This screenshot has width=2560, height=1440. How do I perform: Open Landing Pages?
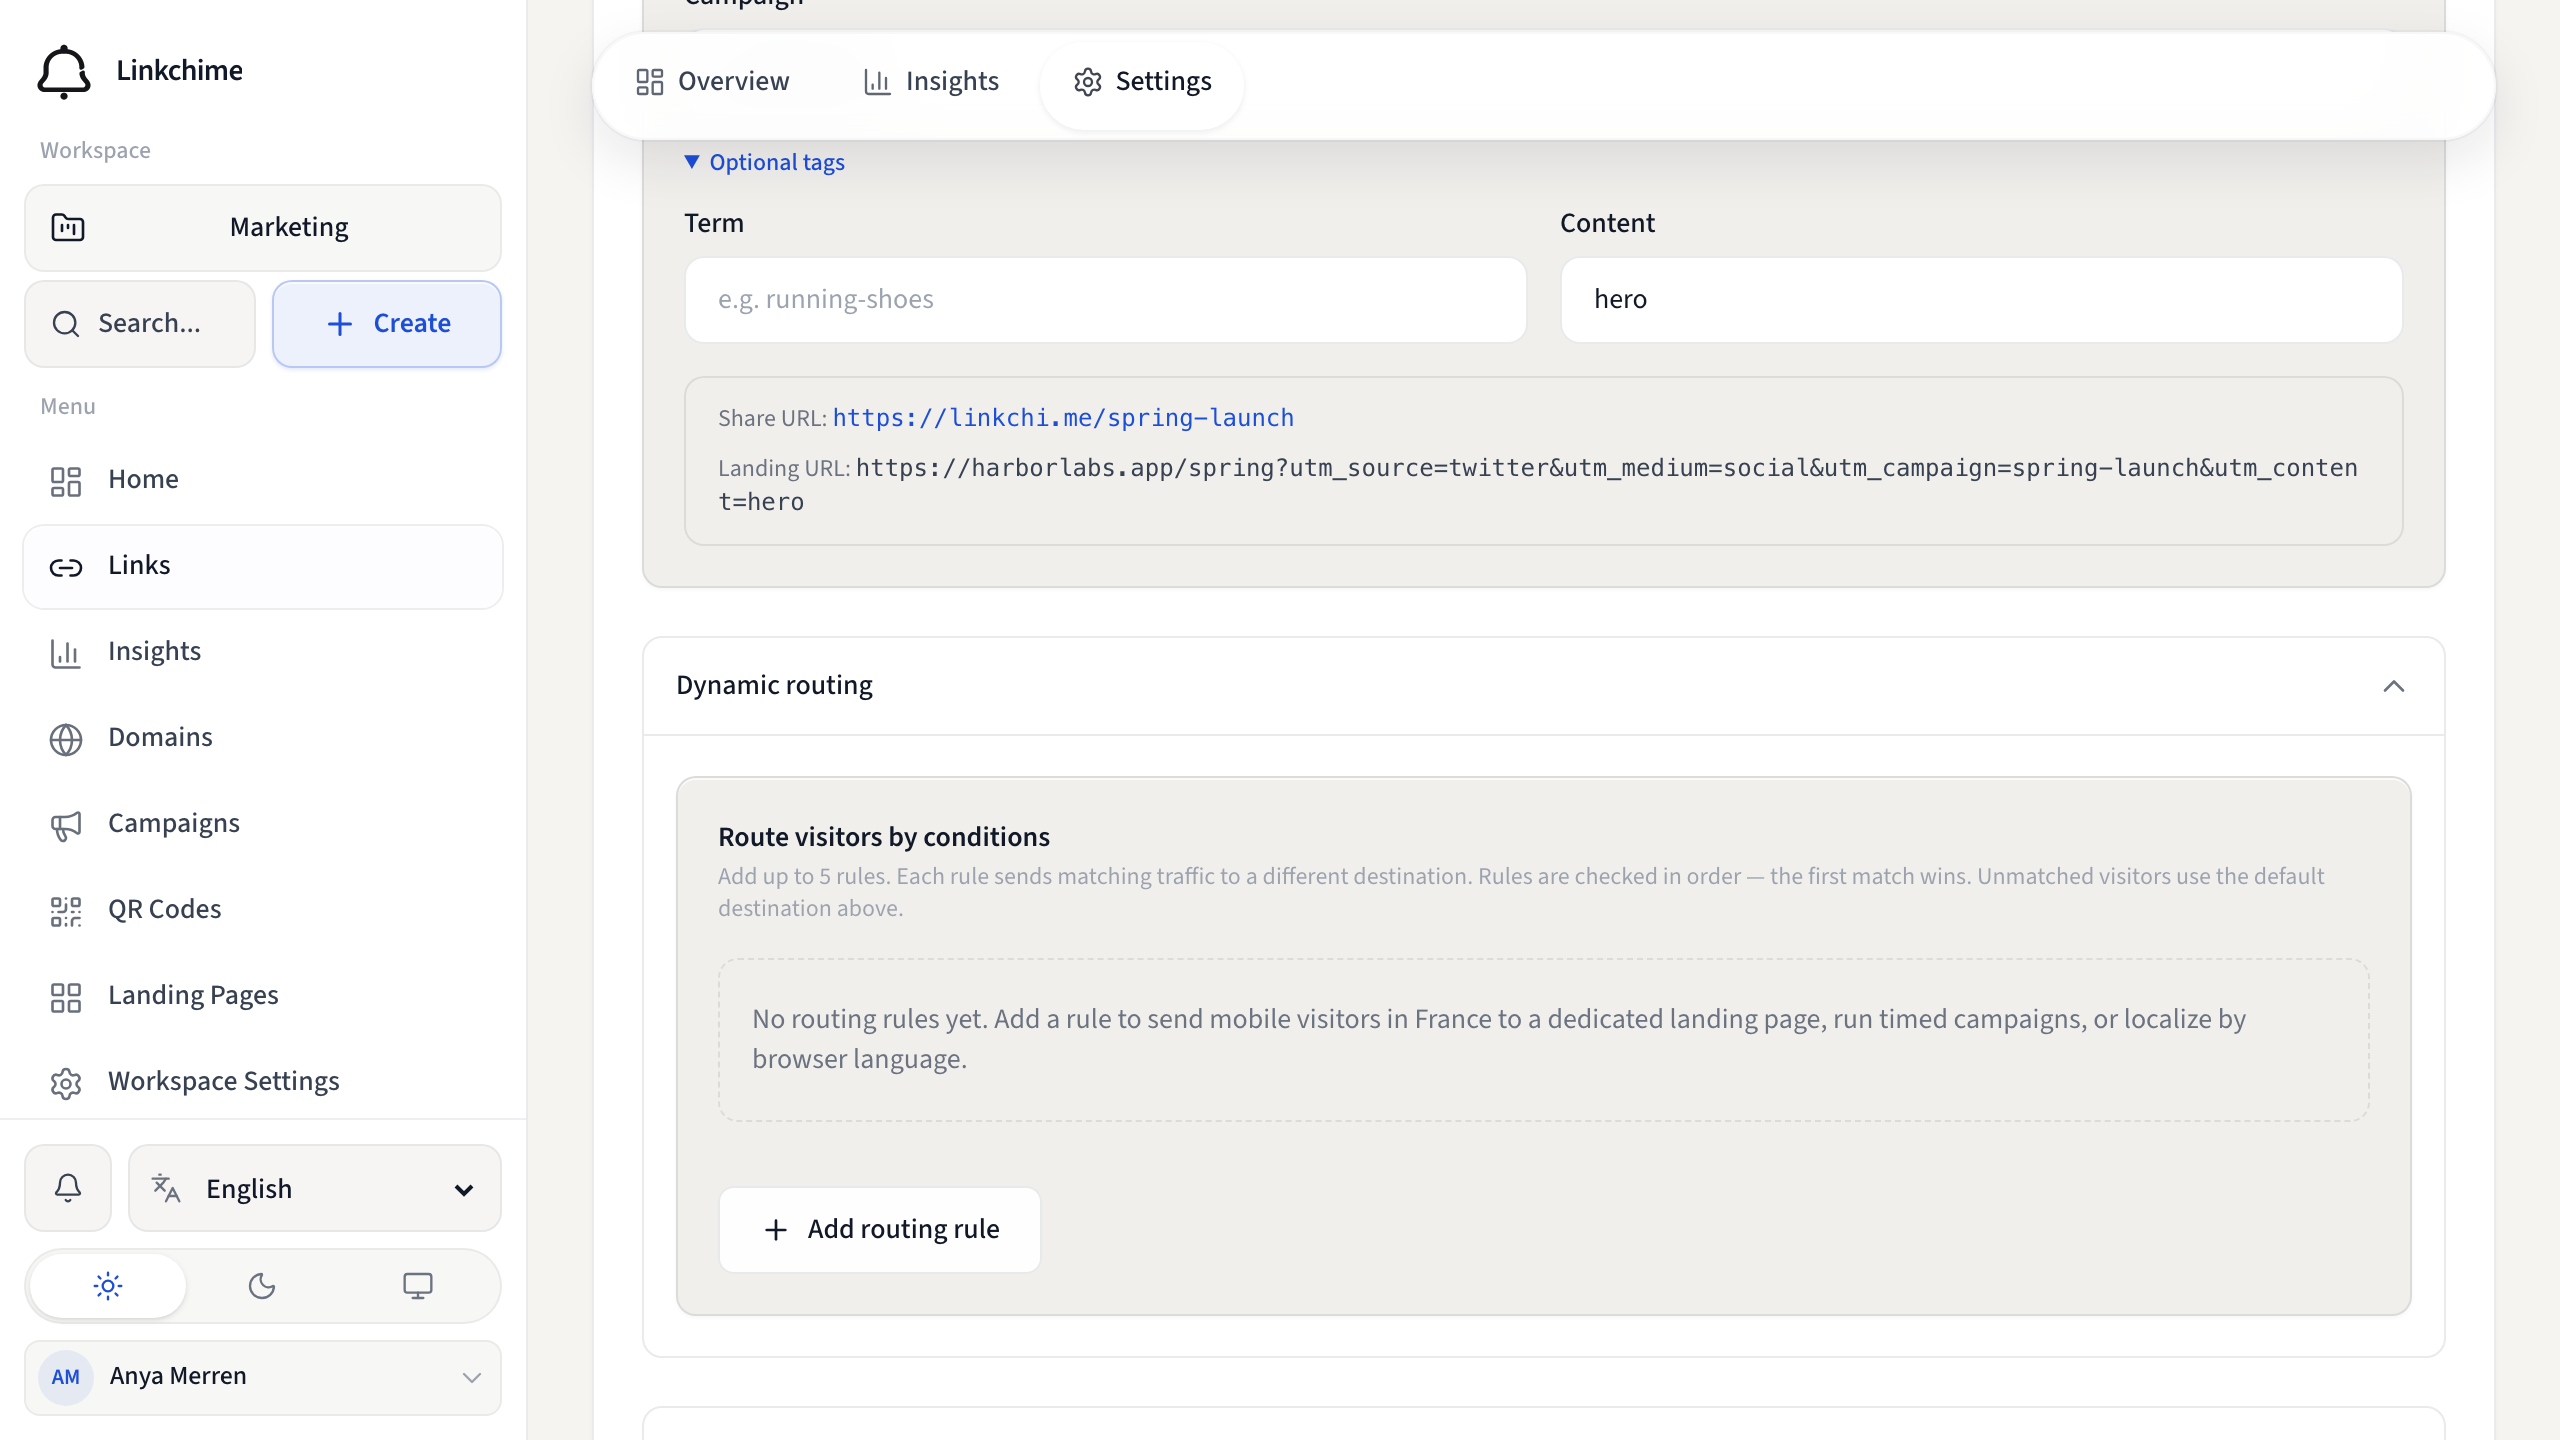pos(263,996)
